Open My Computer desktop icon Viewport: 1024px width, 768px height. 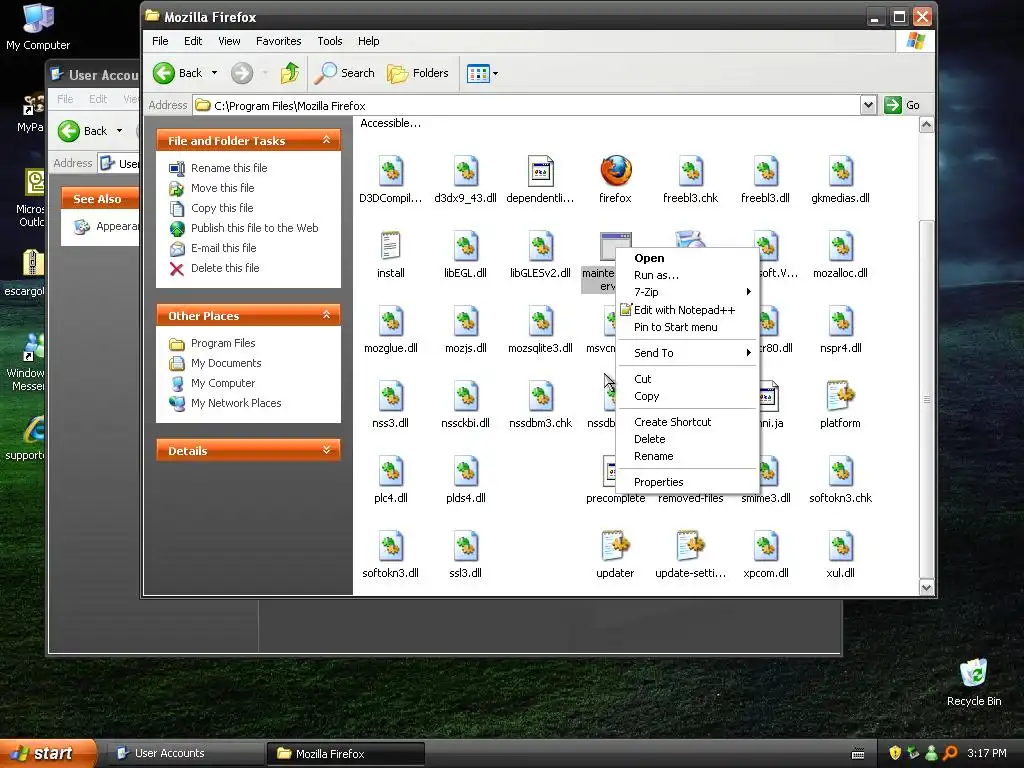coord(38,27)
